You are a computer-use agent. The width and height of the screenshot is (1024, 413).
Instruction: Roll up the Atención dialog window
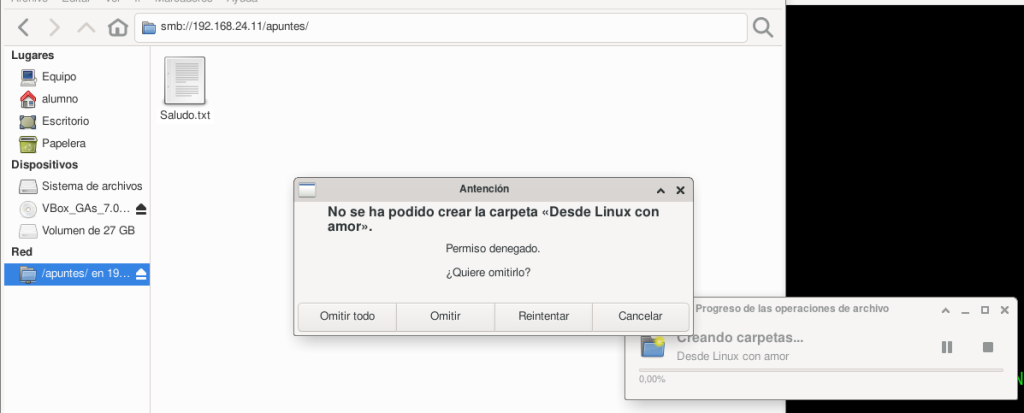pos(661,189)
